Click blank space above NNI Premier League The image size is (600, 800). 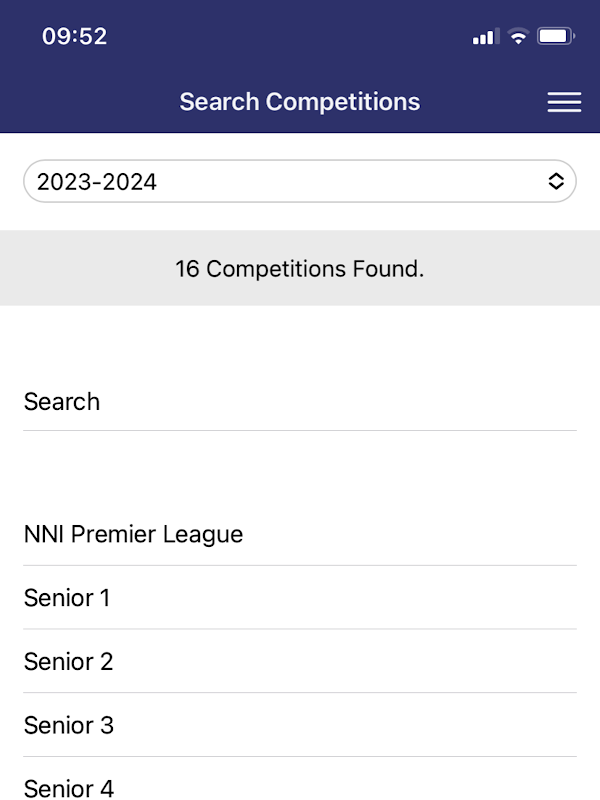tap(300, 475)
